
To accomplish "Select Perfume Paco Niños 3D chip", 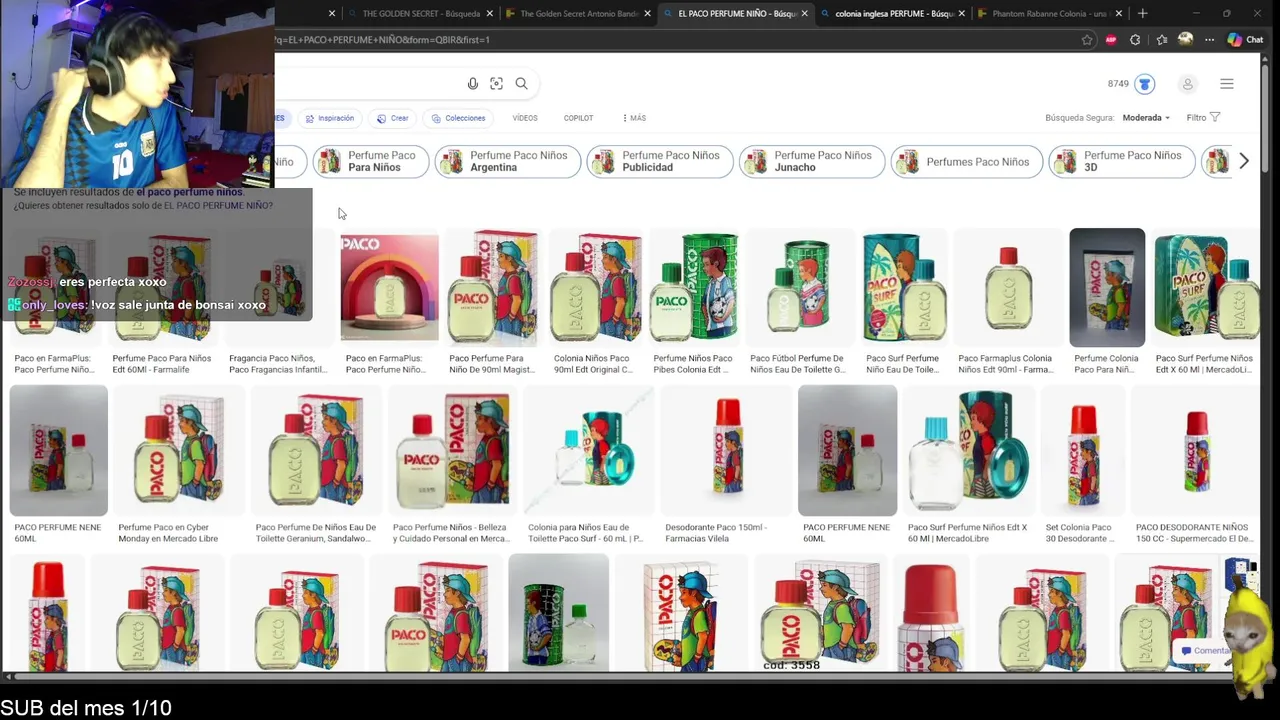I will point(1122,161).
